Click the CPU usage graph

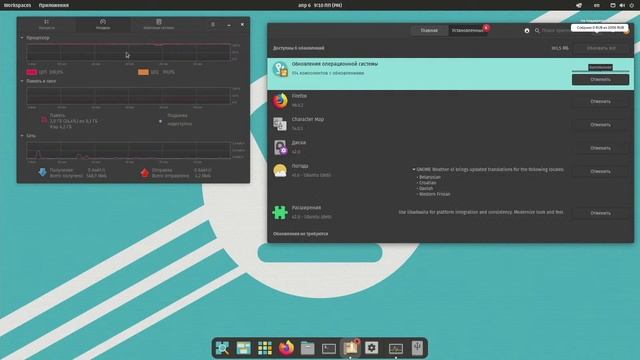point(129,52)
